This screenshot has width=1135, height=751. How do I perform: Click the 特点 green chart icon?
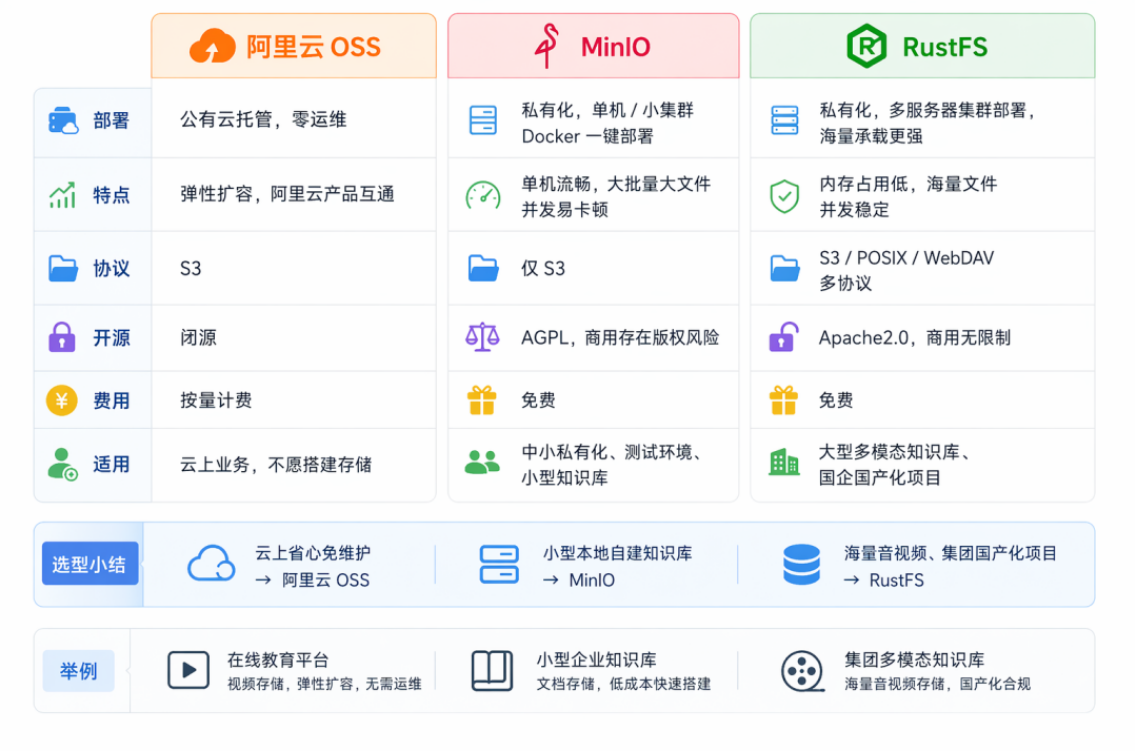pyautogui.click(x=62, y=195)
